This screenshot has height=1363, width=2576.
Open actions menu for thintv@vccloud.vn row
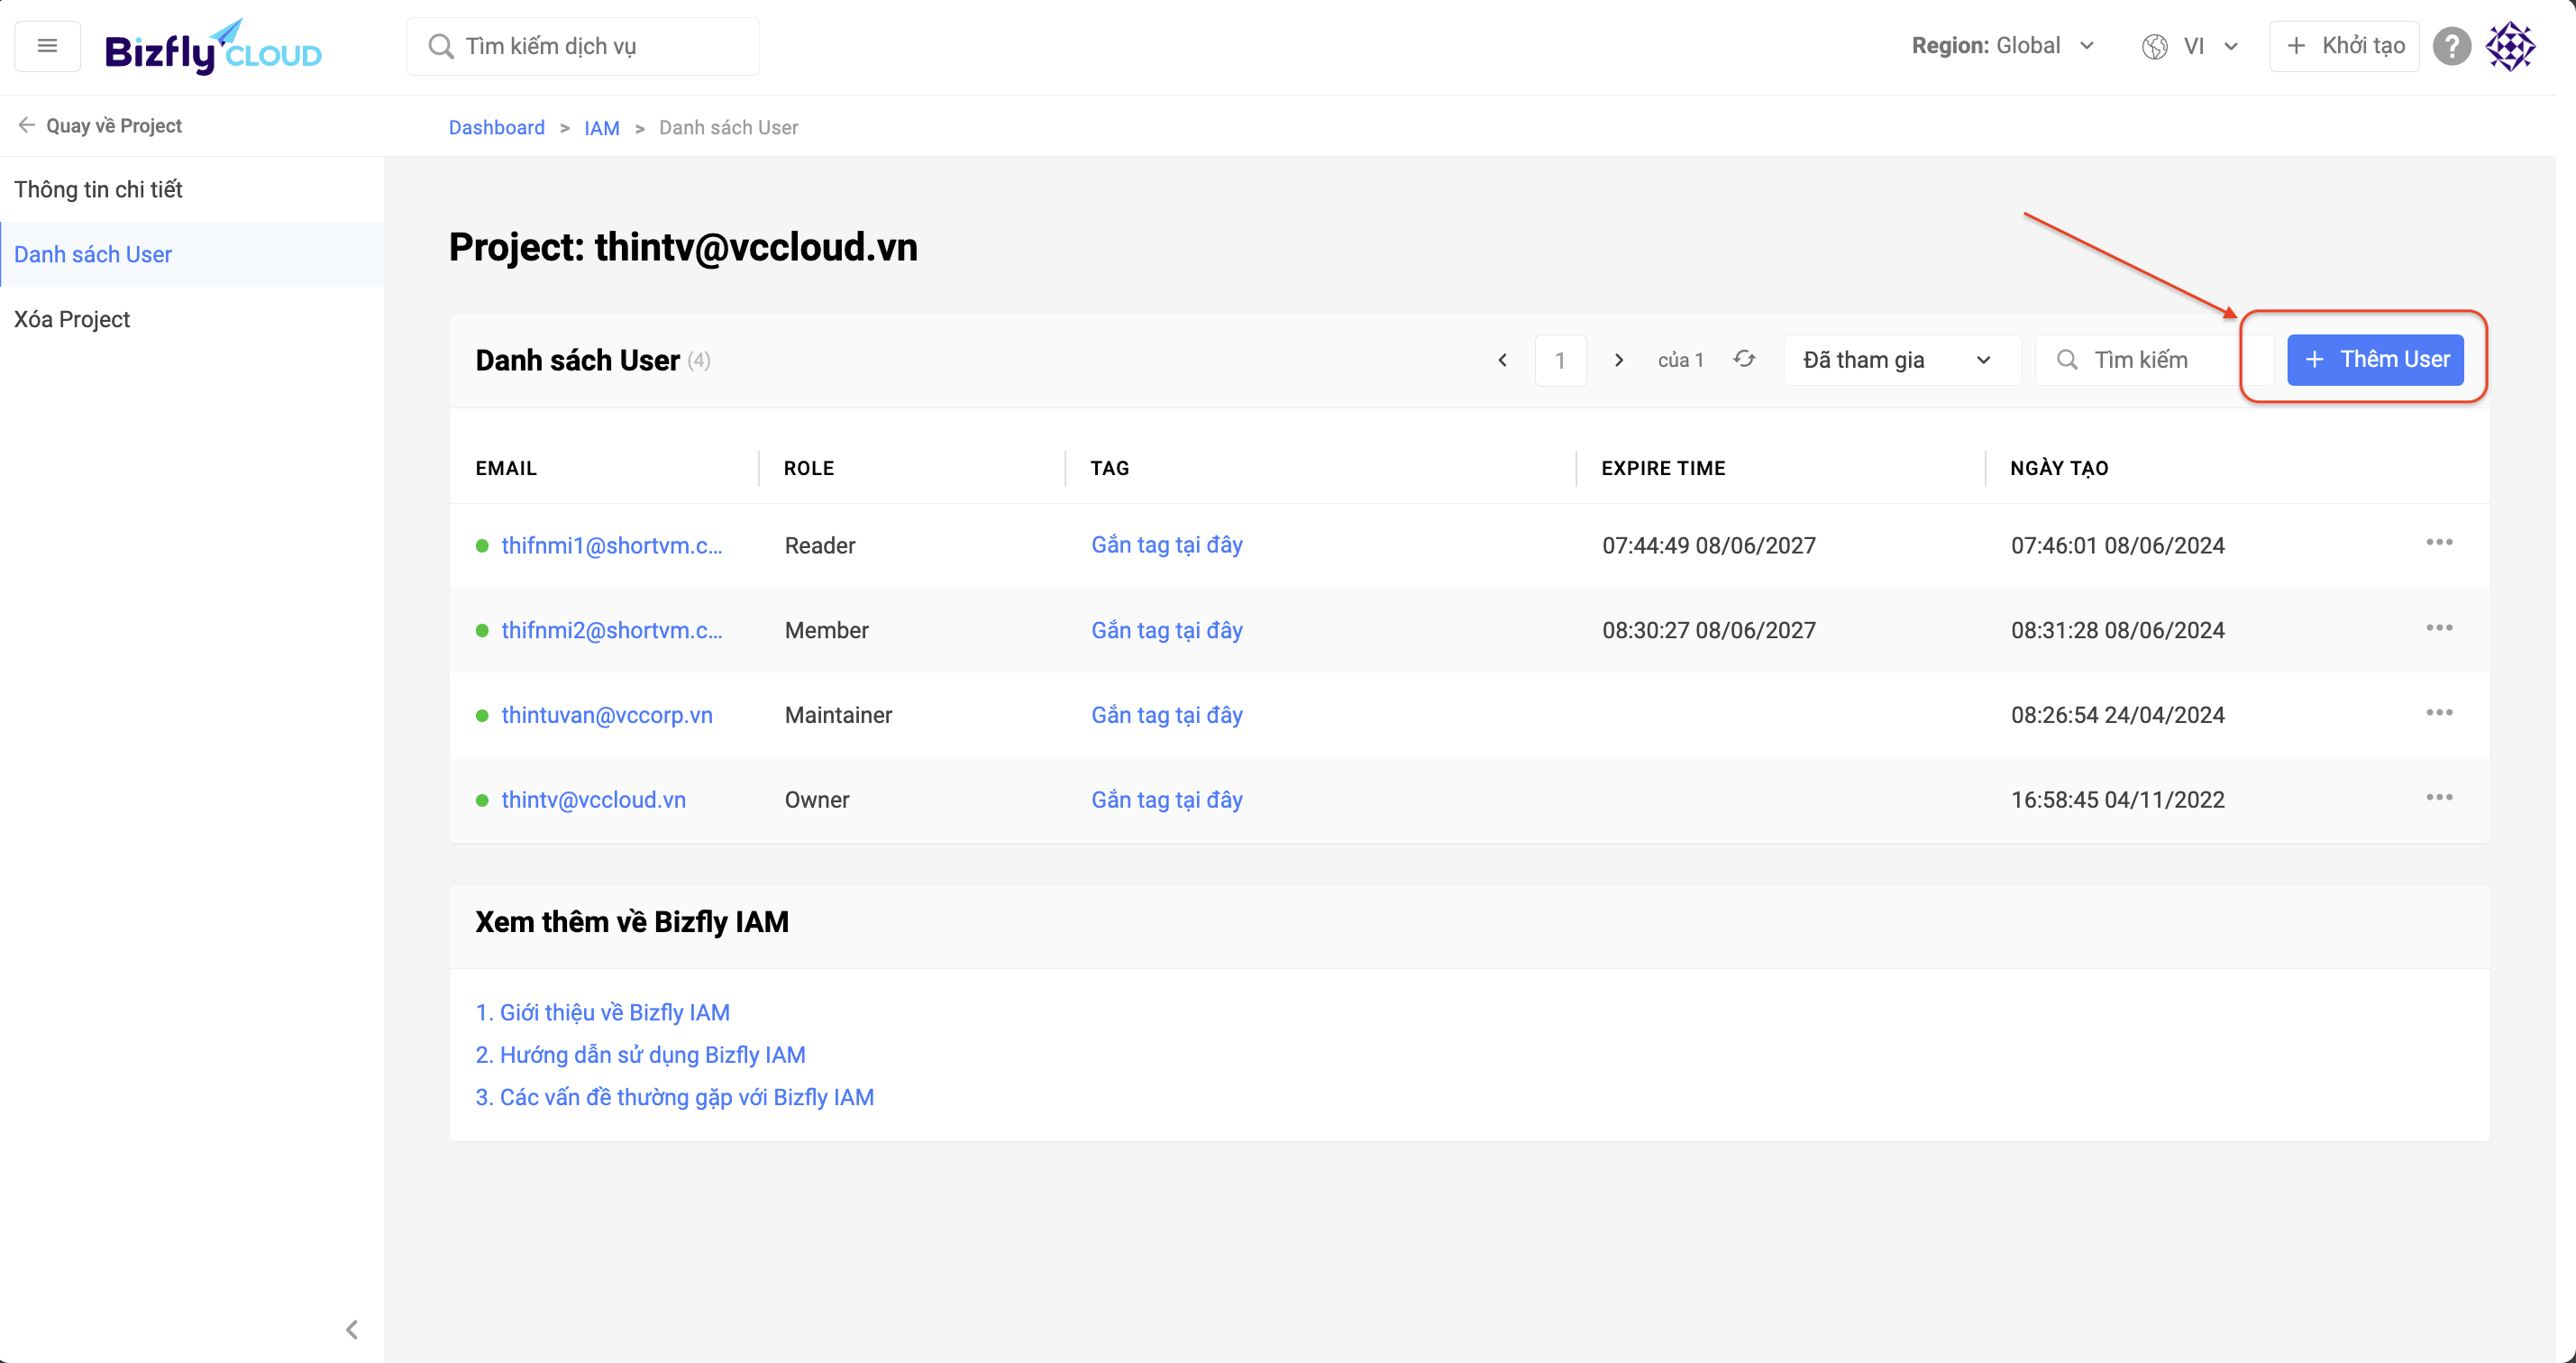2439,797
